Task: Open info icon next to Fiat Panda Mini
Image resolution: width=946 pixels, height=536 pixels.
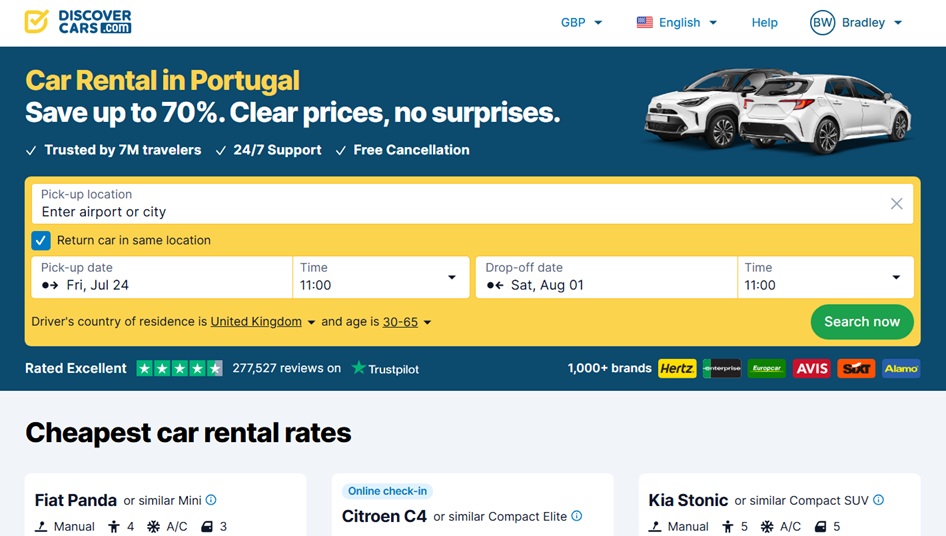Action: pyautogui.click(x=211, y=500)
